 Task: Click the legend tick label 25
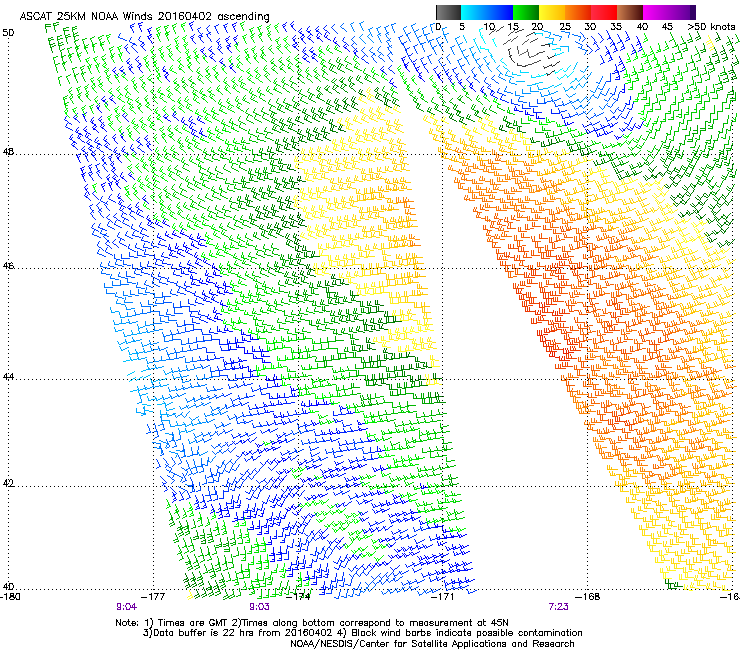click(x=565, y=27)
